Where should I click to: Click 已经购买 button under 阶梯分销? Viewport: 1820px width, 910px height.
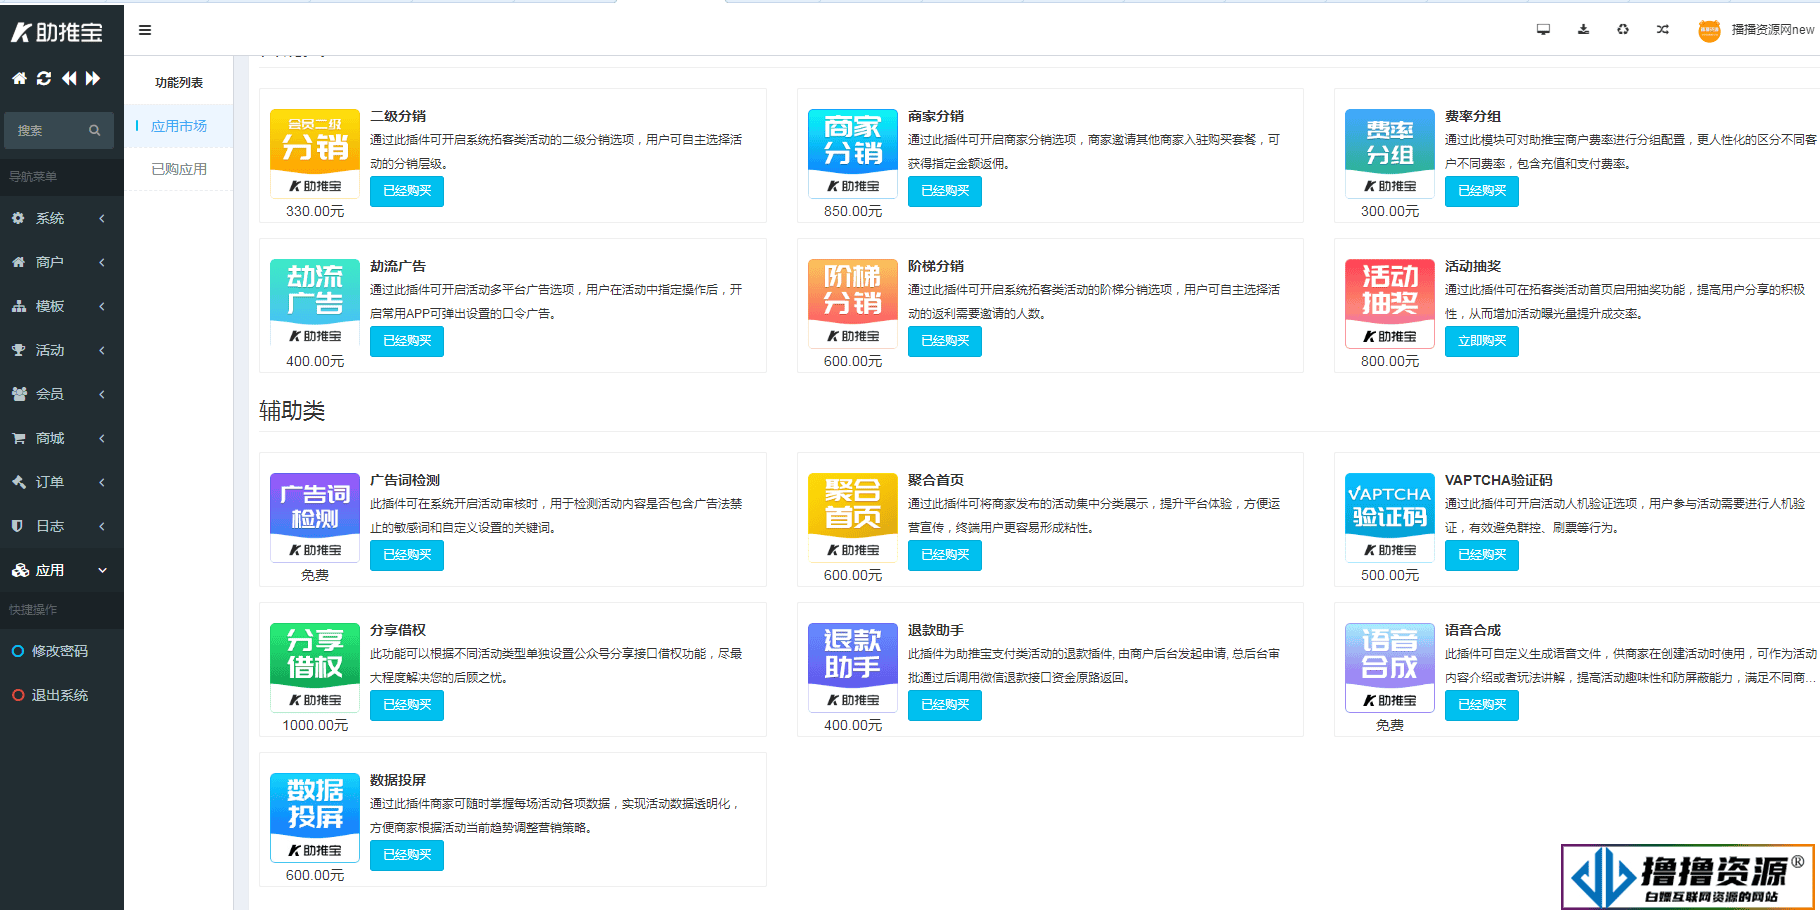[945, 341]
